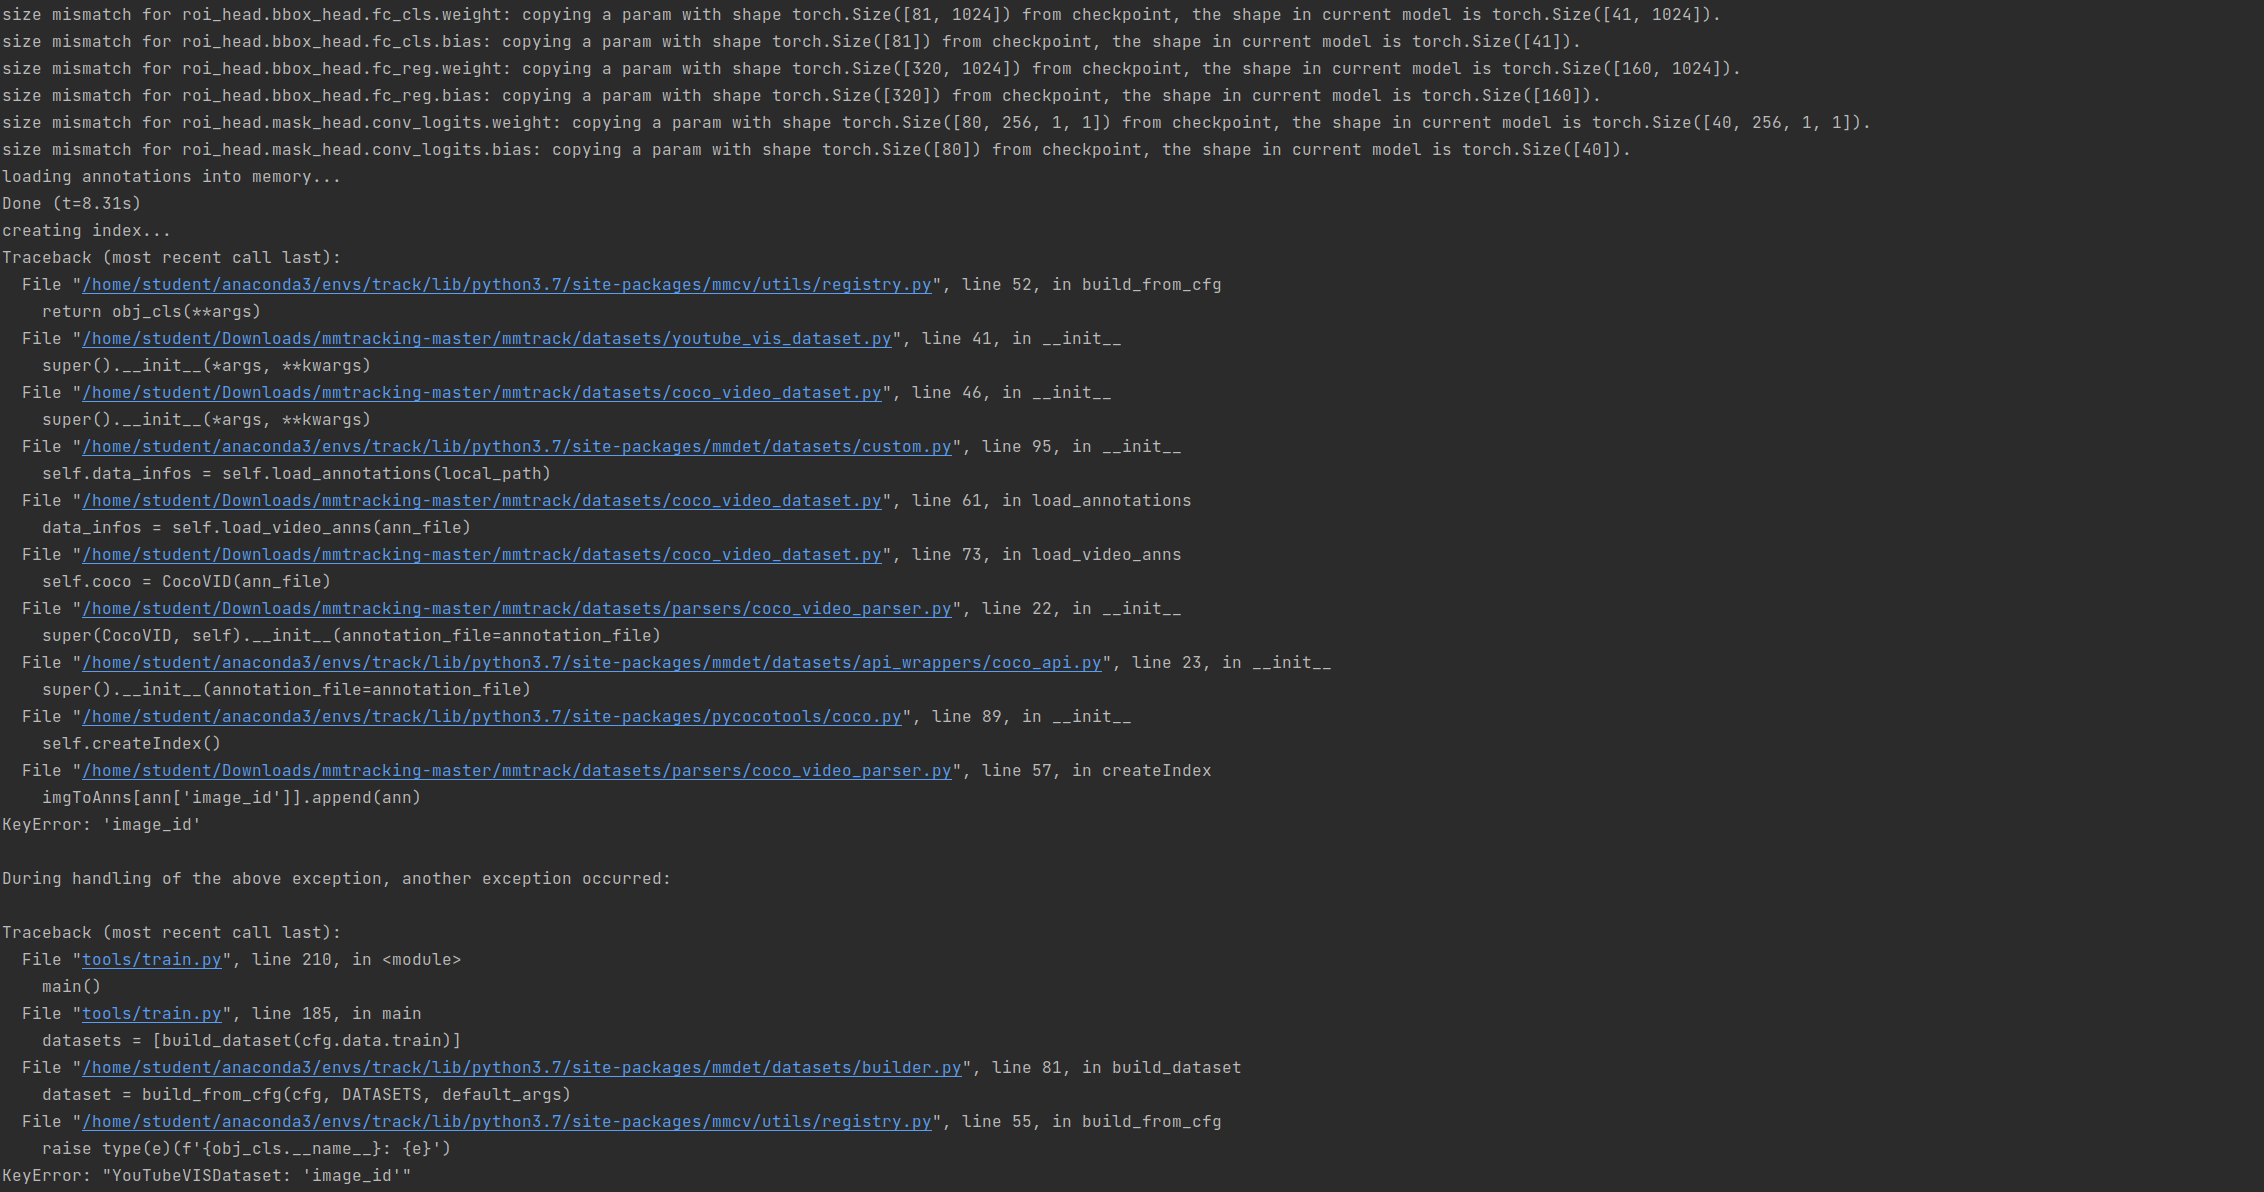Open coco_video_parser.py link for createIndex line 57

point(516,771)
